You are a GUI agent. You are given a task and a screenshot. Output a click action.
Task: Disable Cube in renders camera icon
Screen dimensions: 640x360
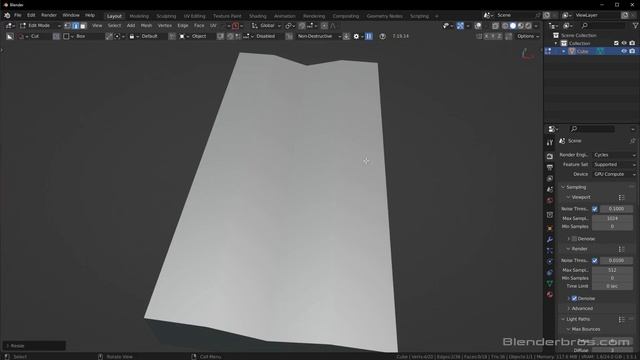click(x=632, y=51)
